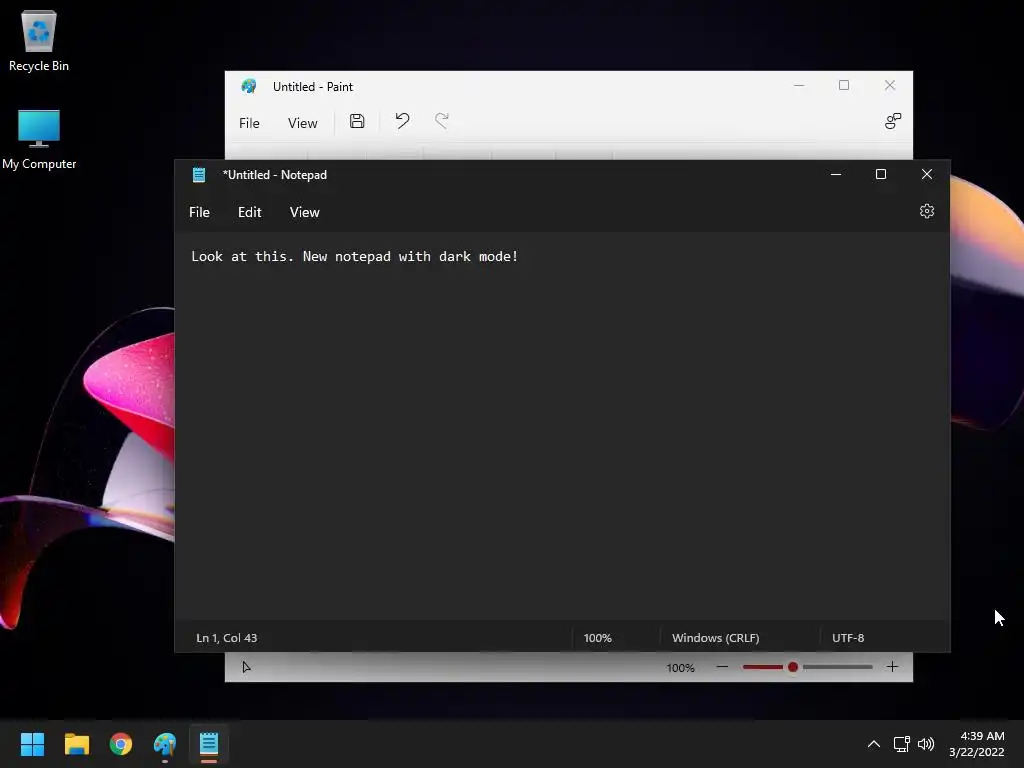Launch Google Chrome from the taskbar

tap(121, 744)
